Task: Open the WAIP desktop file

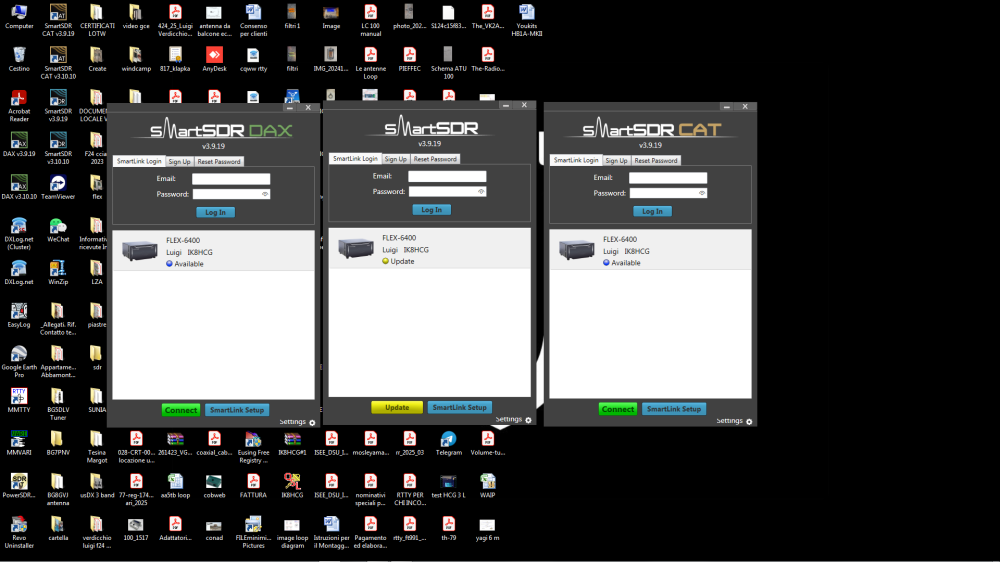Action: point(487,486)
